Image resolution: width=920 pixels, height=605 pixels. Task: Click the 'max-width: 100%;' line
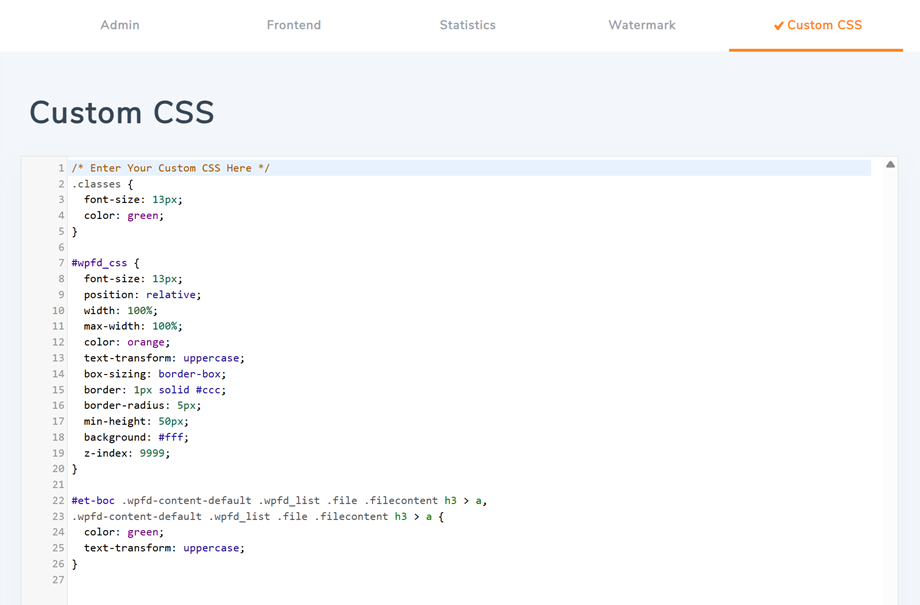(133, 326)
